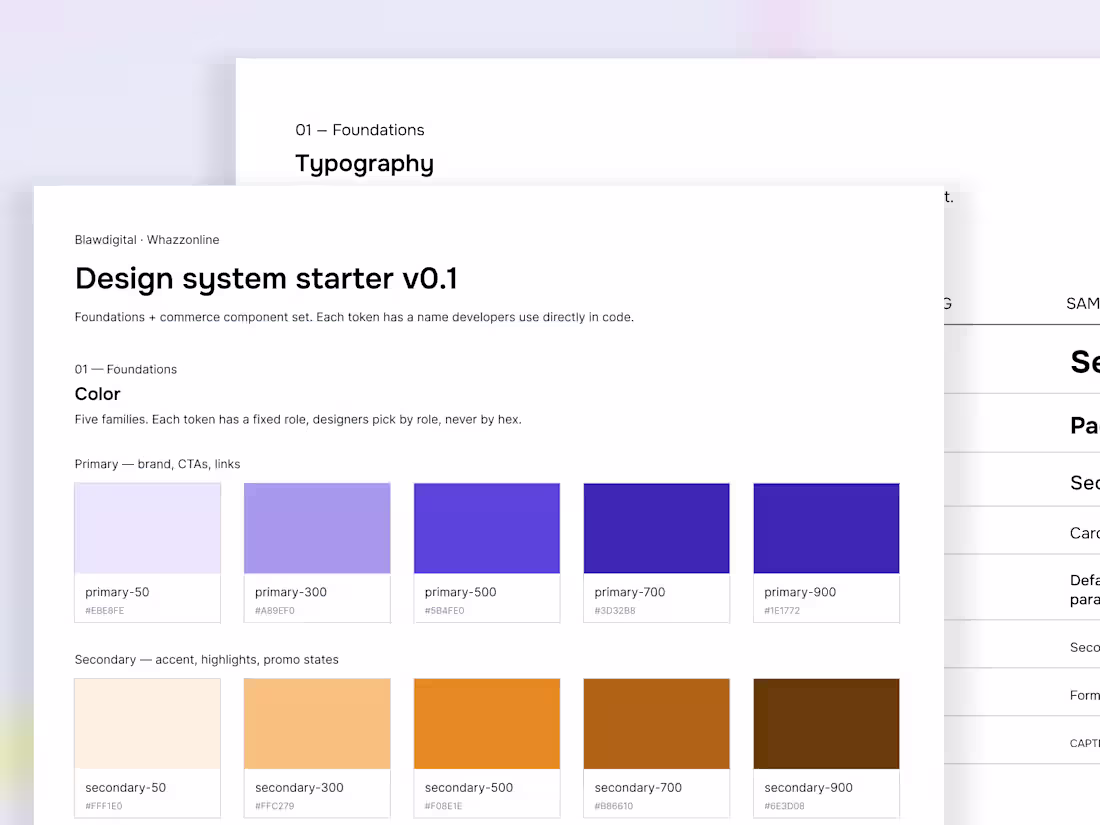1100x825 pixels.
Task: Click the 'secondary-500' token name
Action: [469, 788]
